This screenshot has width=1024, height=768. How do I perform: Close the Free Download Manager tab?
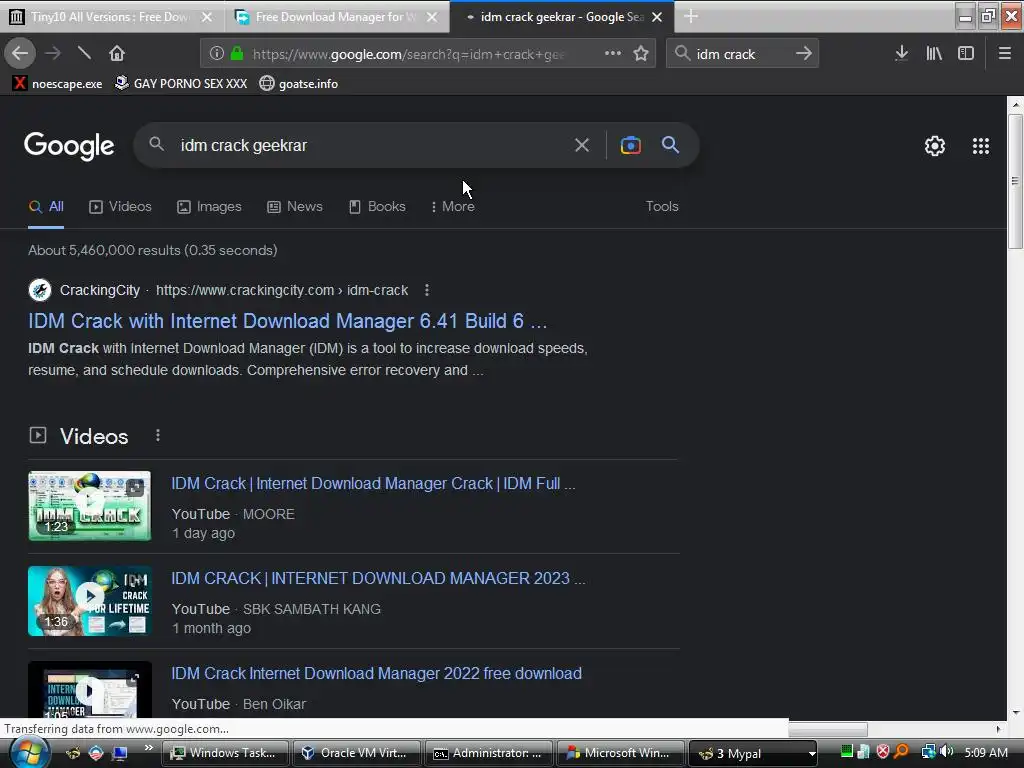coord(432,17)
